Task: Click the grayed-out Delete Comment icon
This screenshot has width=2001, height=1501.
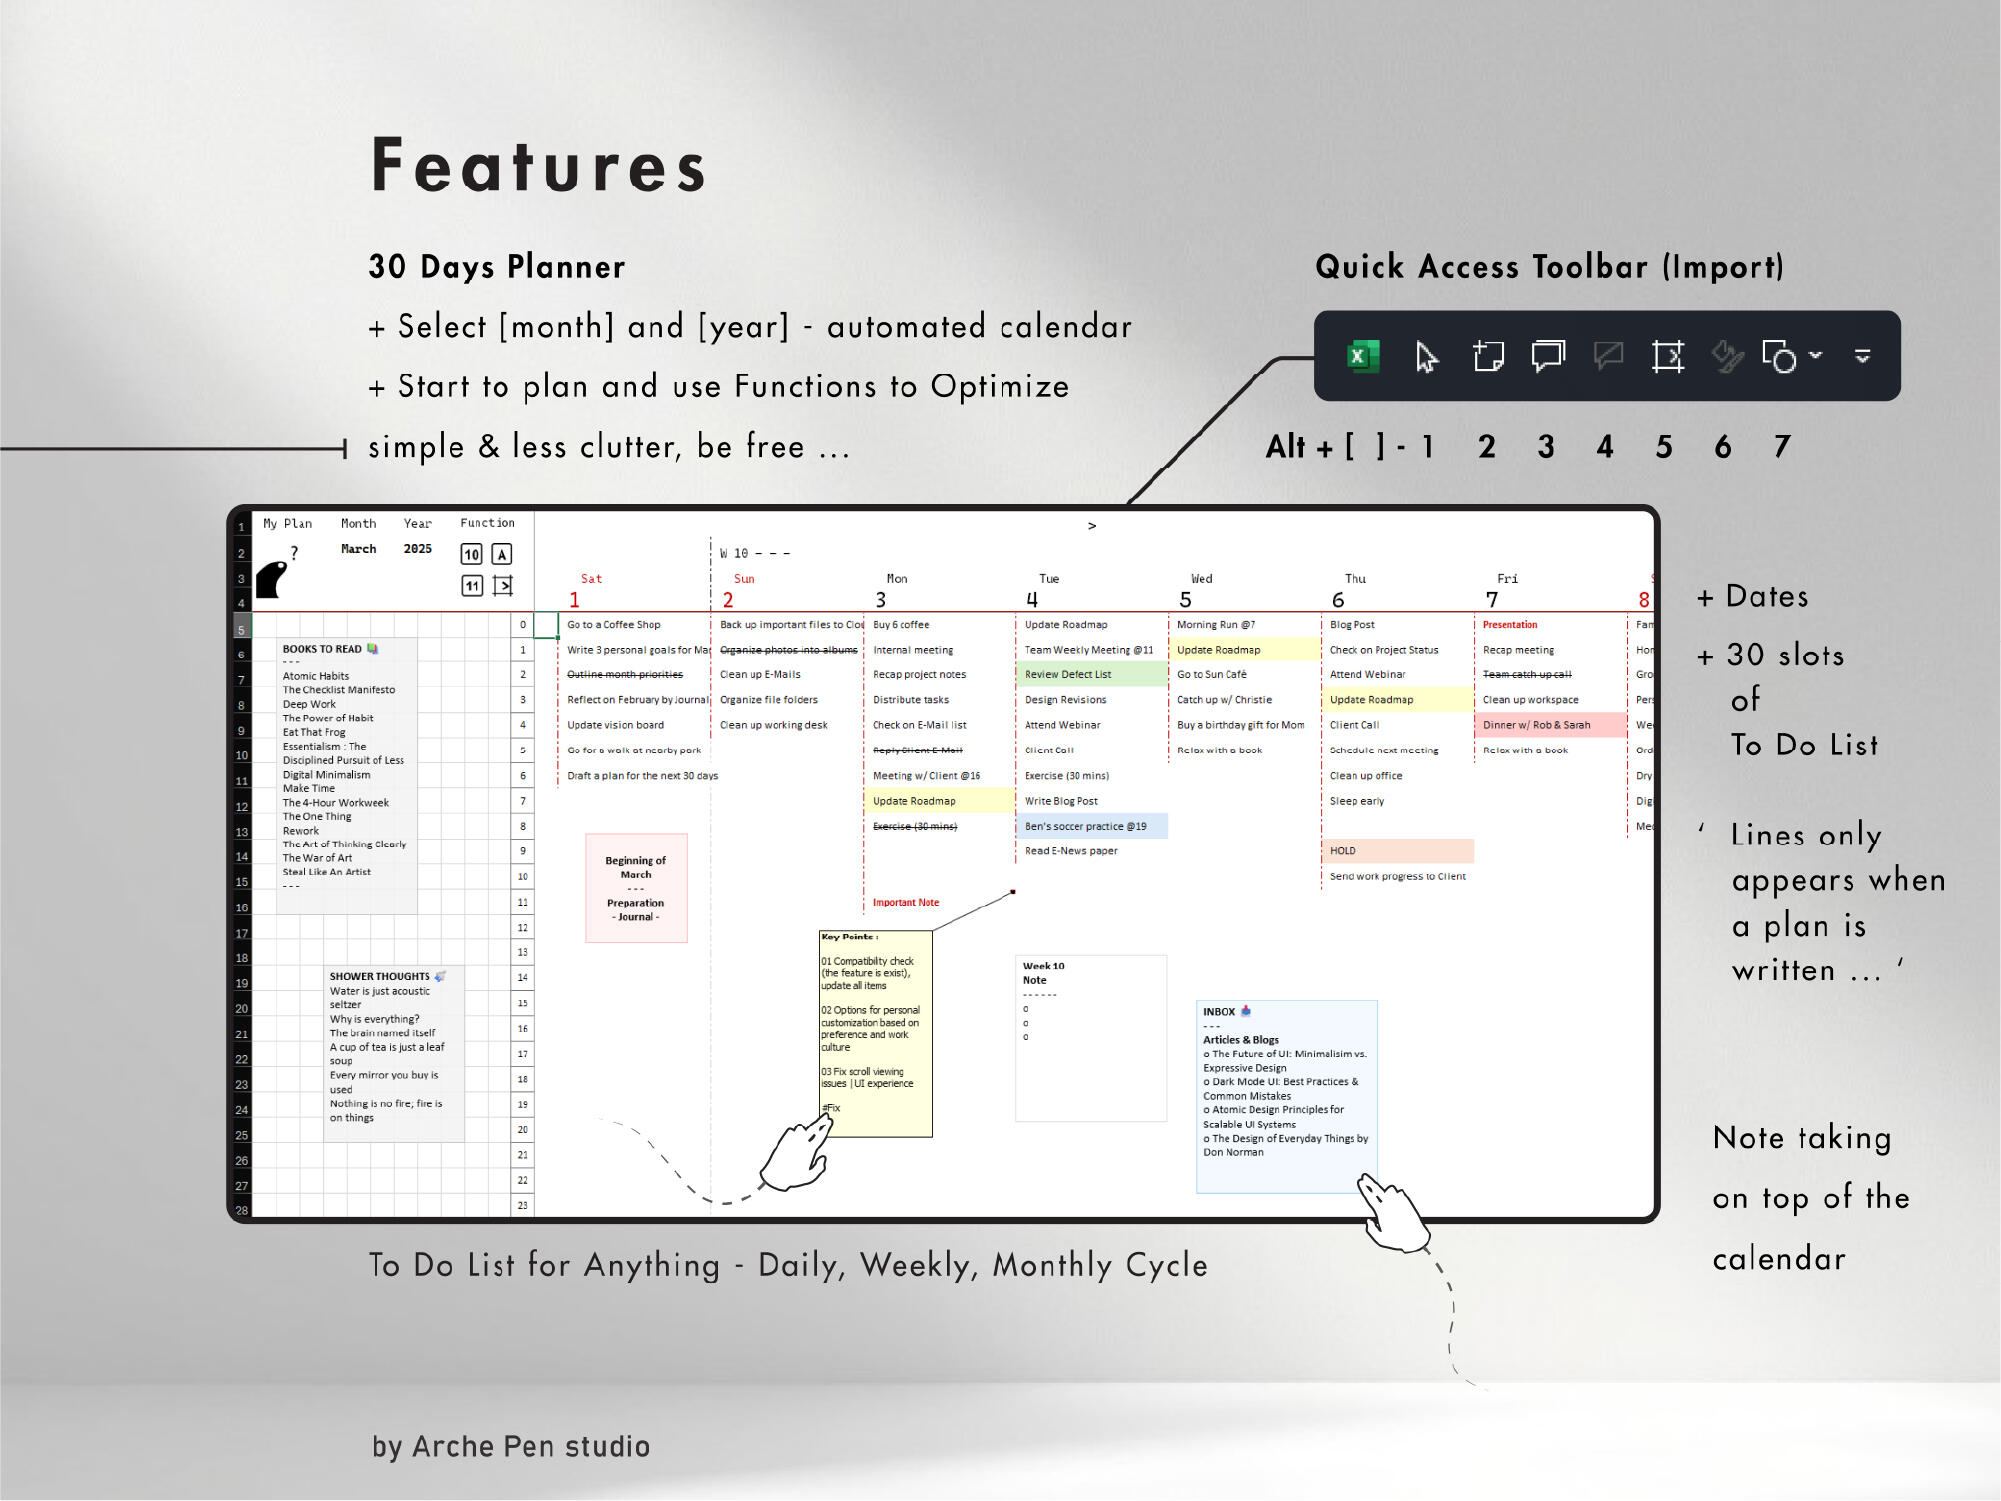Action: coord(1608,356)
